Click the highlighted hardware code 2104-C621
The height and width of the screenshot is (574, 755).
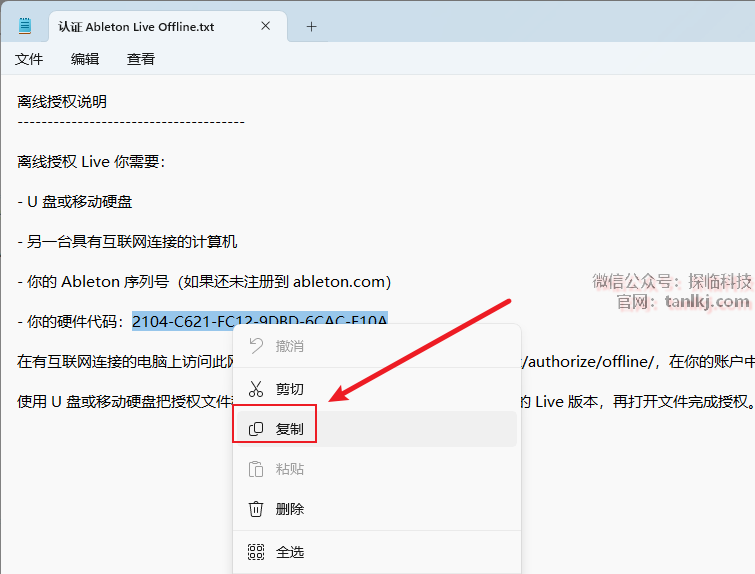click(260, 321)
